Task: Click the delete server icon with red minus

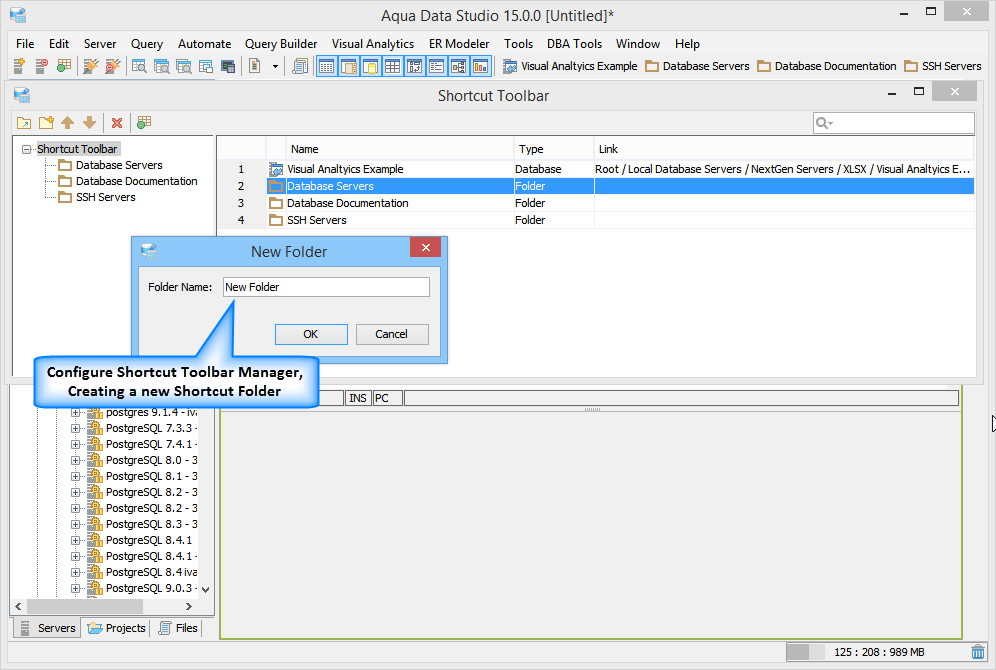Action: (41, 65)
